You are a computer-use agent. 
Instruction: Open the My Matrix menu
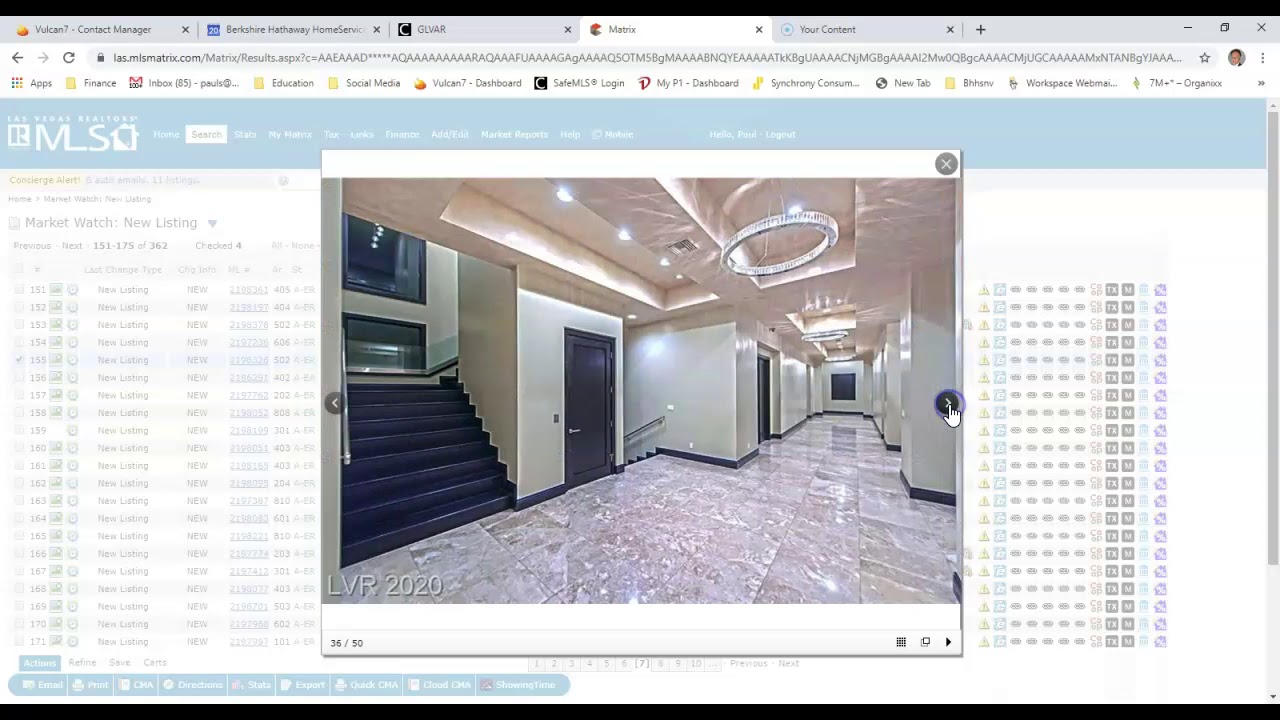pos(290,134)
